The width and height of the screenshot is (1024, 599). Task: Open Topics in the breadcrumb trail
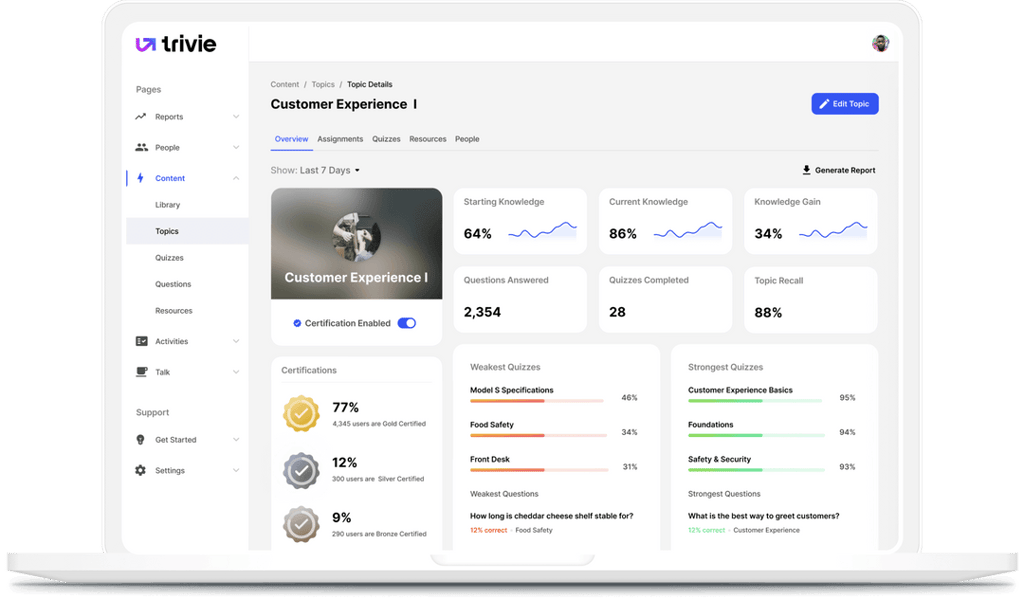coord(322,84)
